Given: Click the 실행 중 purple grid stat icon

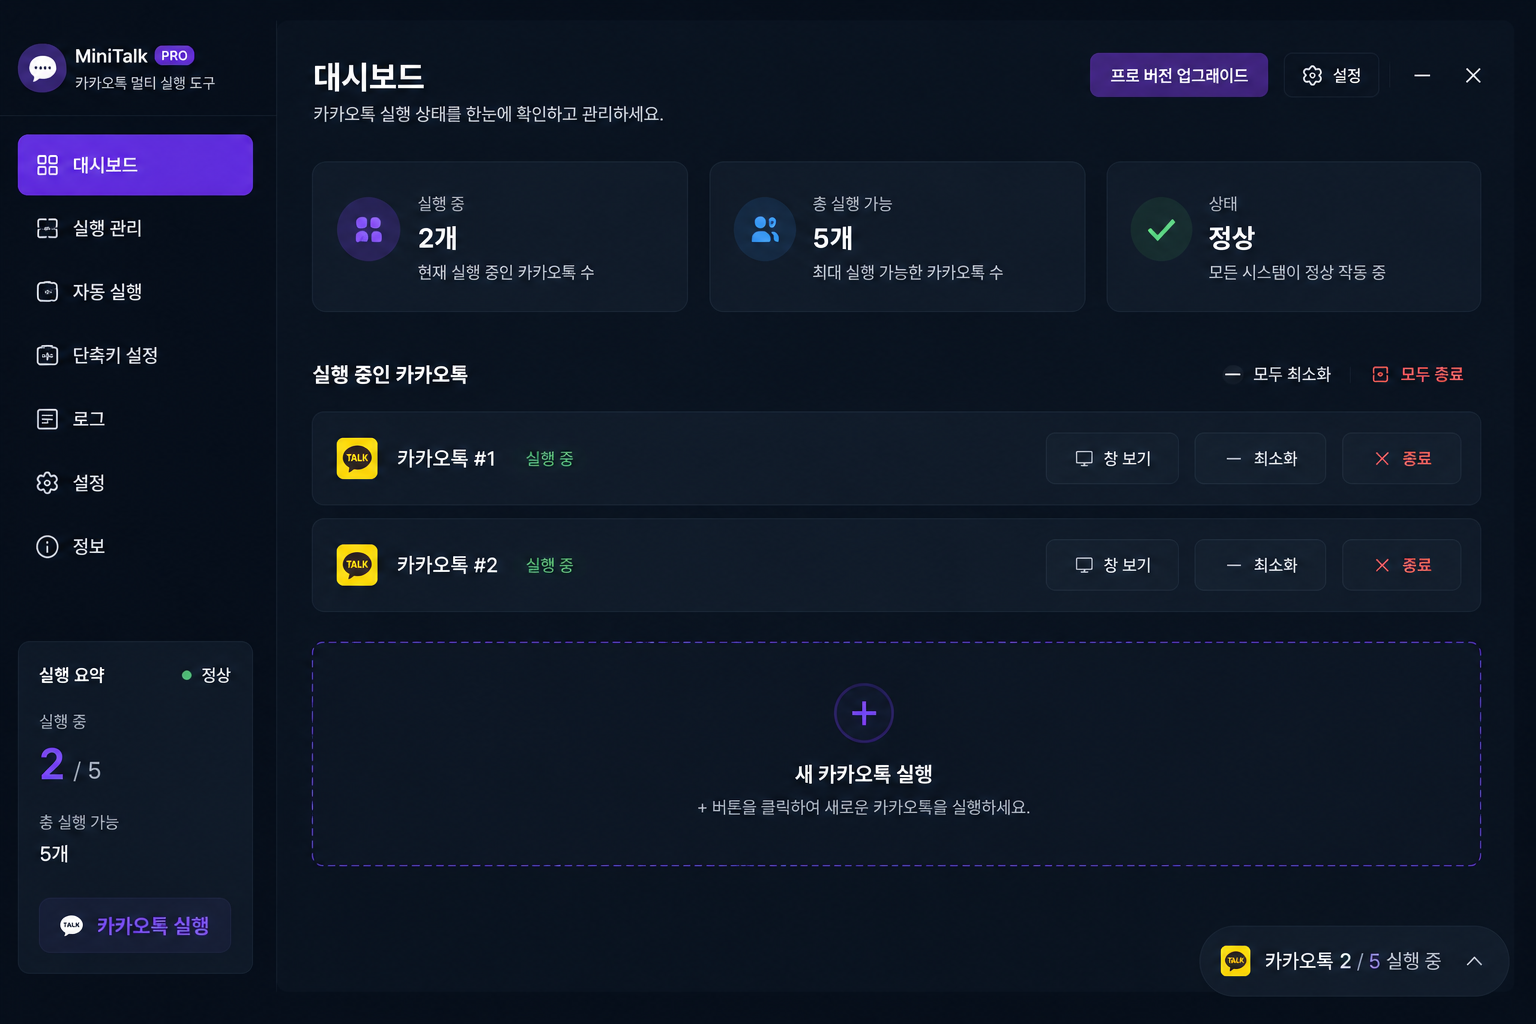Looking at the screenshot, I should [369, 229].
